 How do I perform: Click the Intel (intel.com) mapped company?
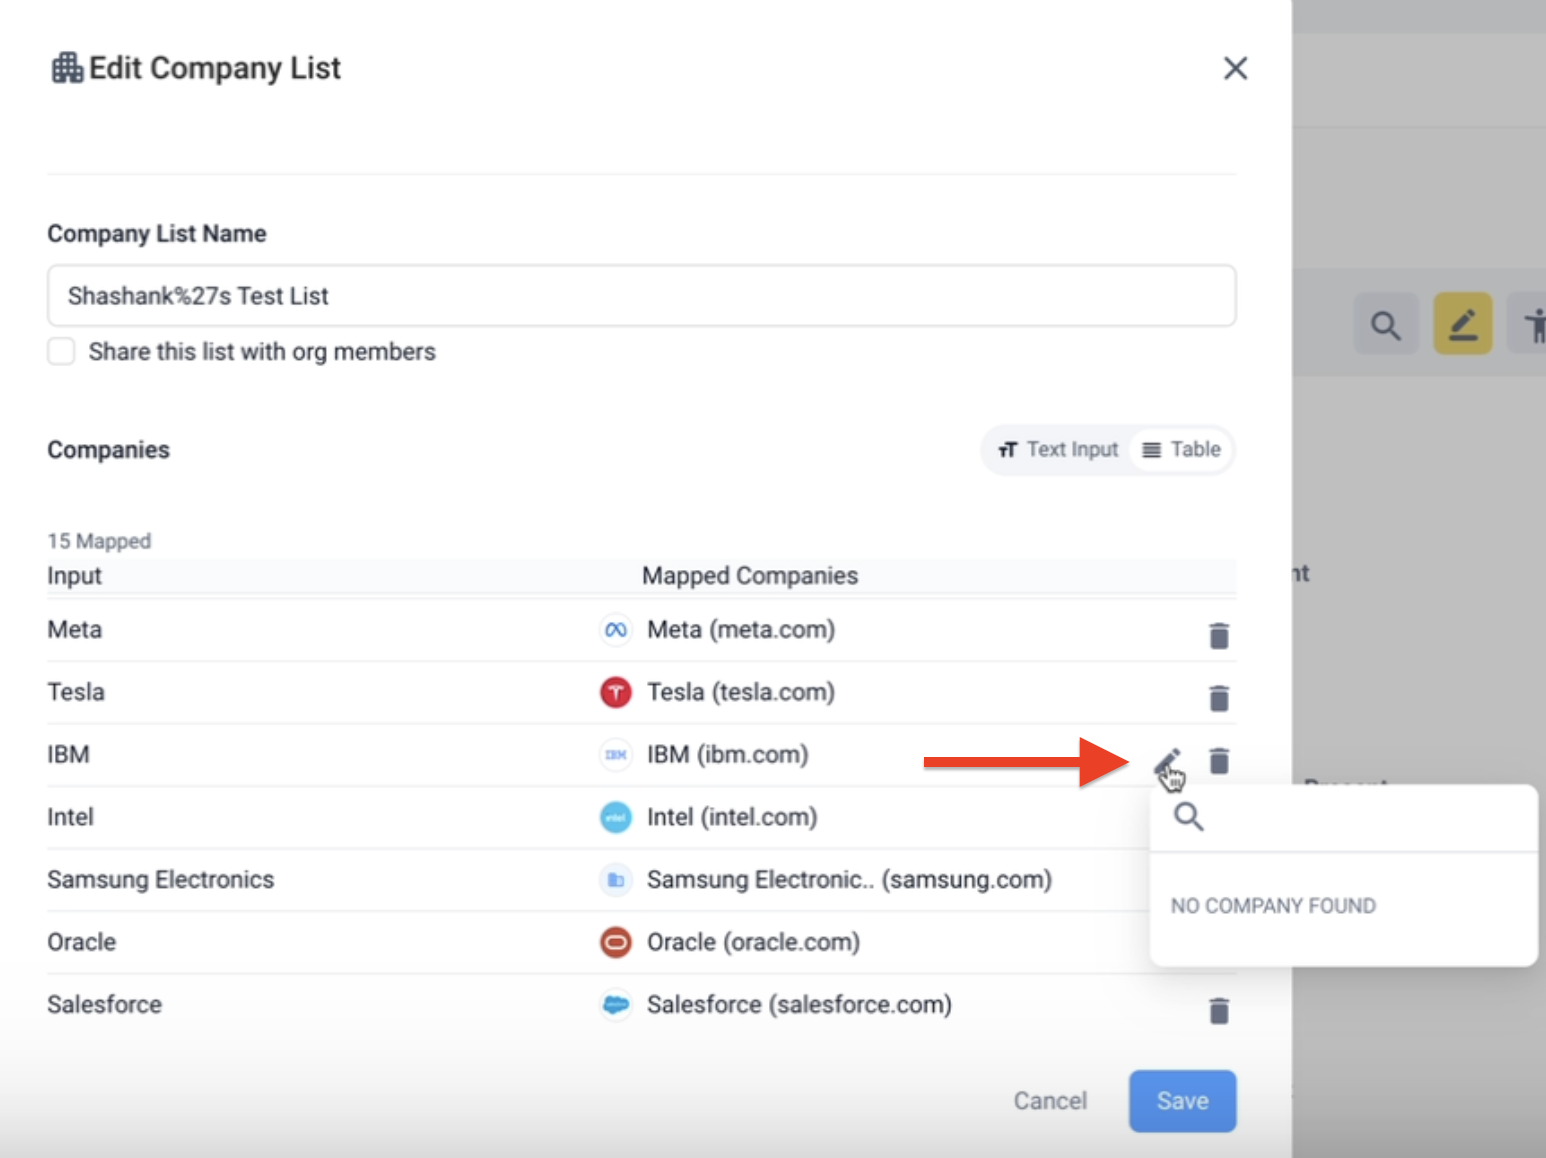(731, 817)
